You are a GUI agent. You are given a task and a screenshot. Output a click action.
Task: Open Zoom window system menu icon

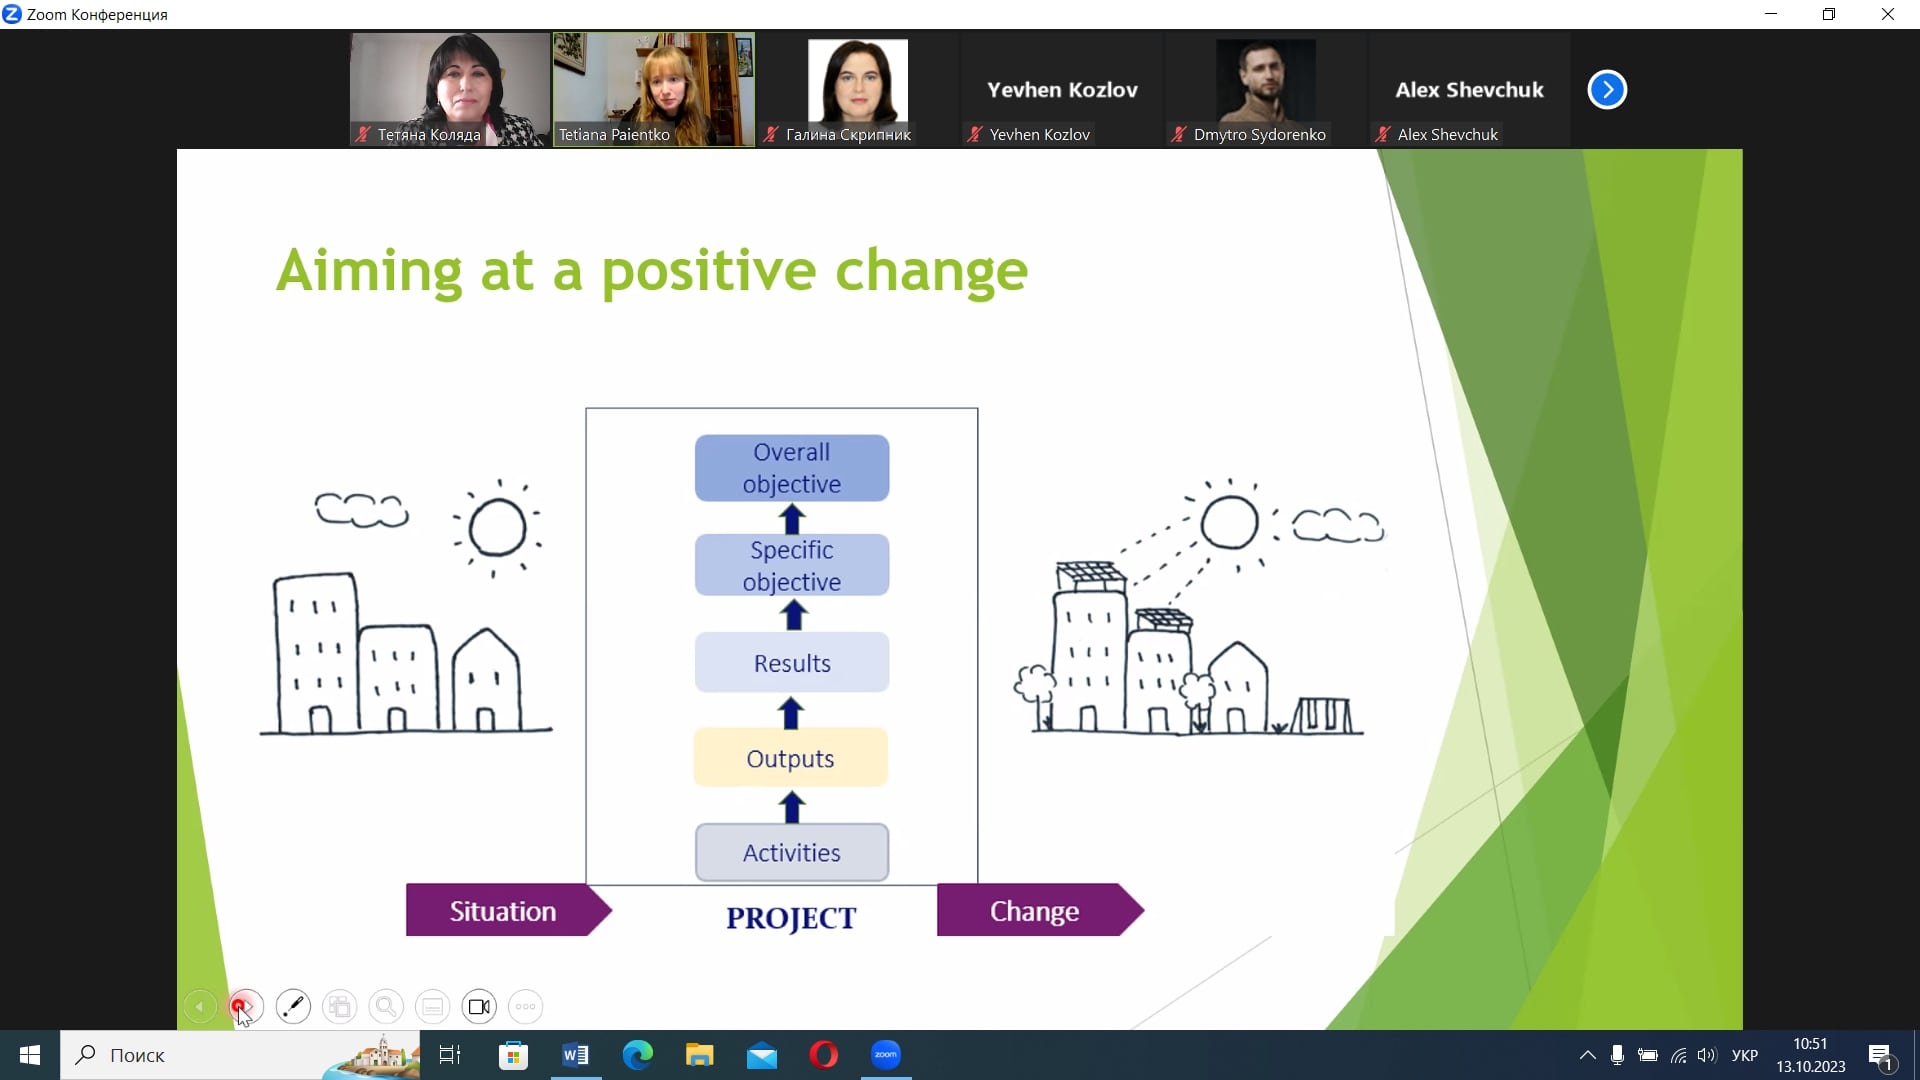tap(12, 14)
